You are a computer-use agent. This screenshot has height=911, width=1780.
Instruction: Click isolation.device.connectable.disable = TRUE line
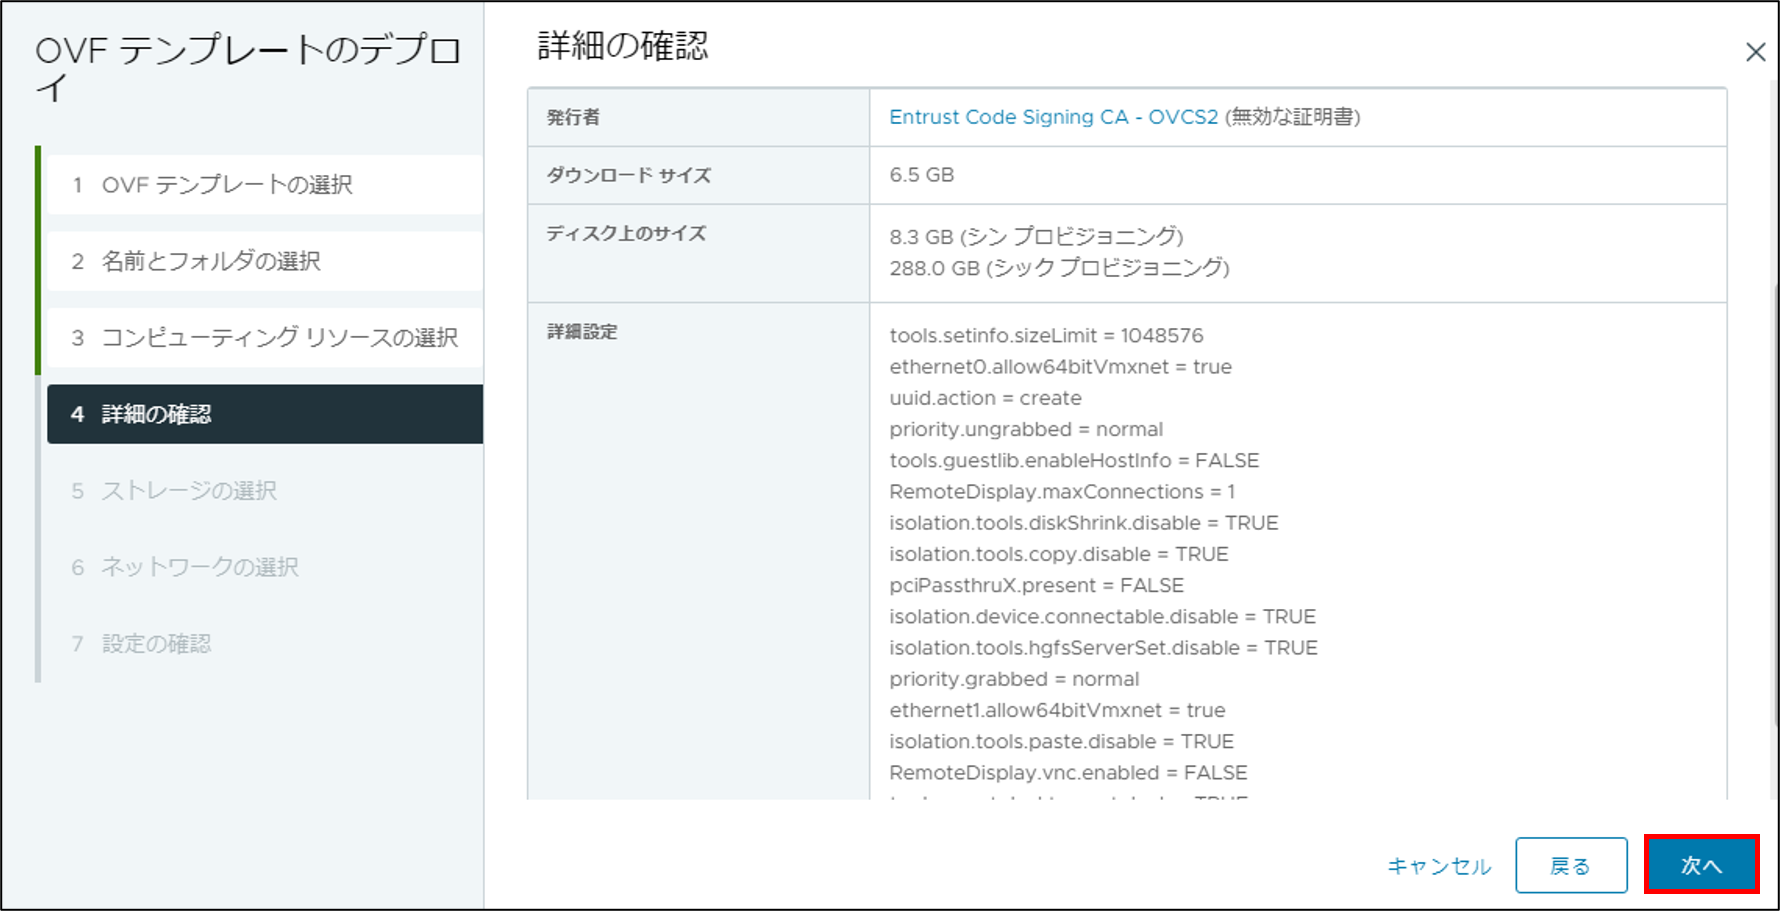tap(1102, 616)
